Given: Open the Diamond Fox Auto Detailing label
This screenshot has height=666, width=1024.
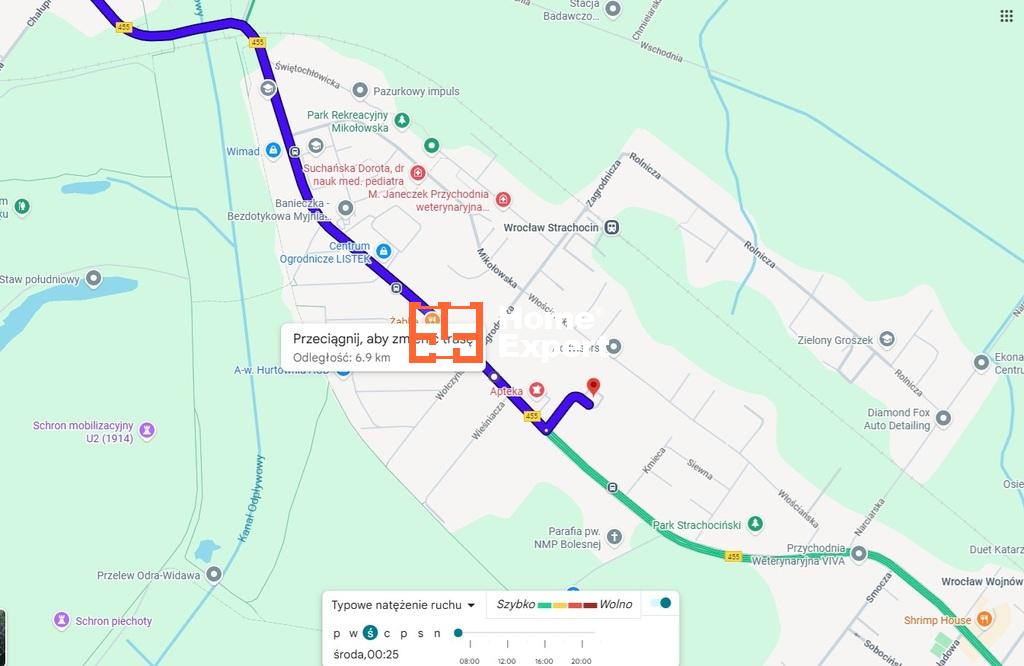Looking at the screenshot, I should [x=897, y=419].
